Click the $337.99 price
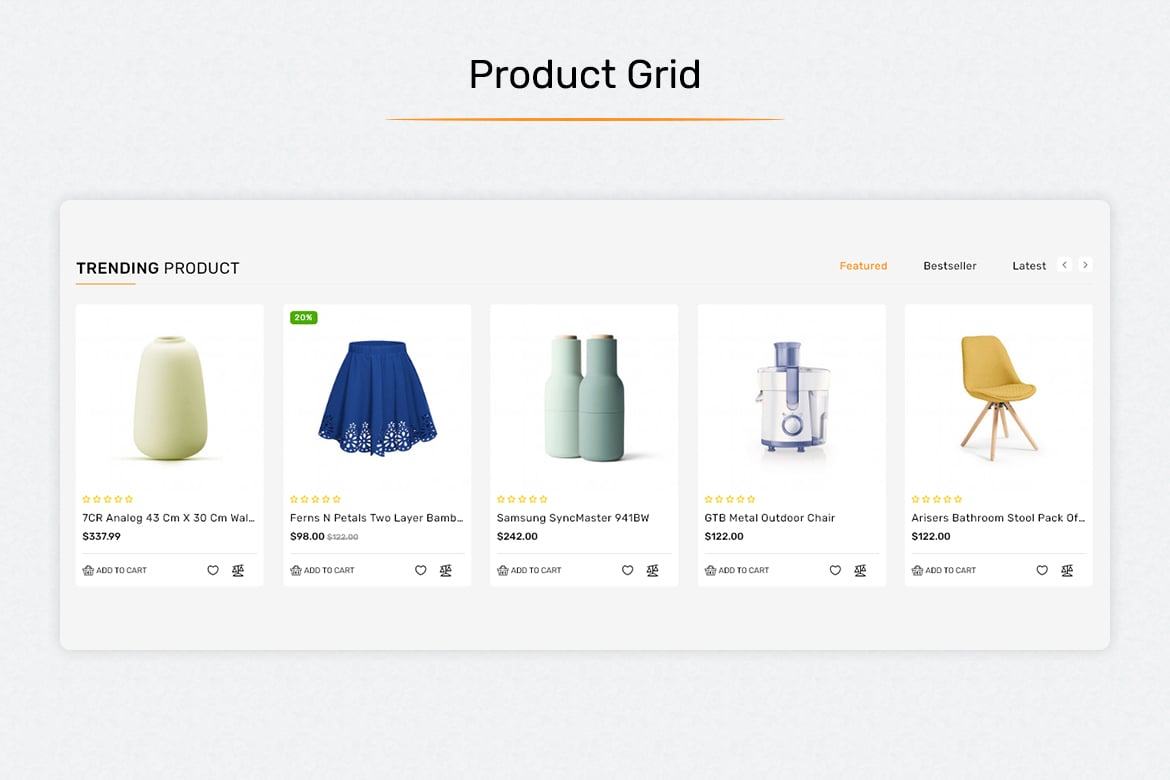 point(101,537)
